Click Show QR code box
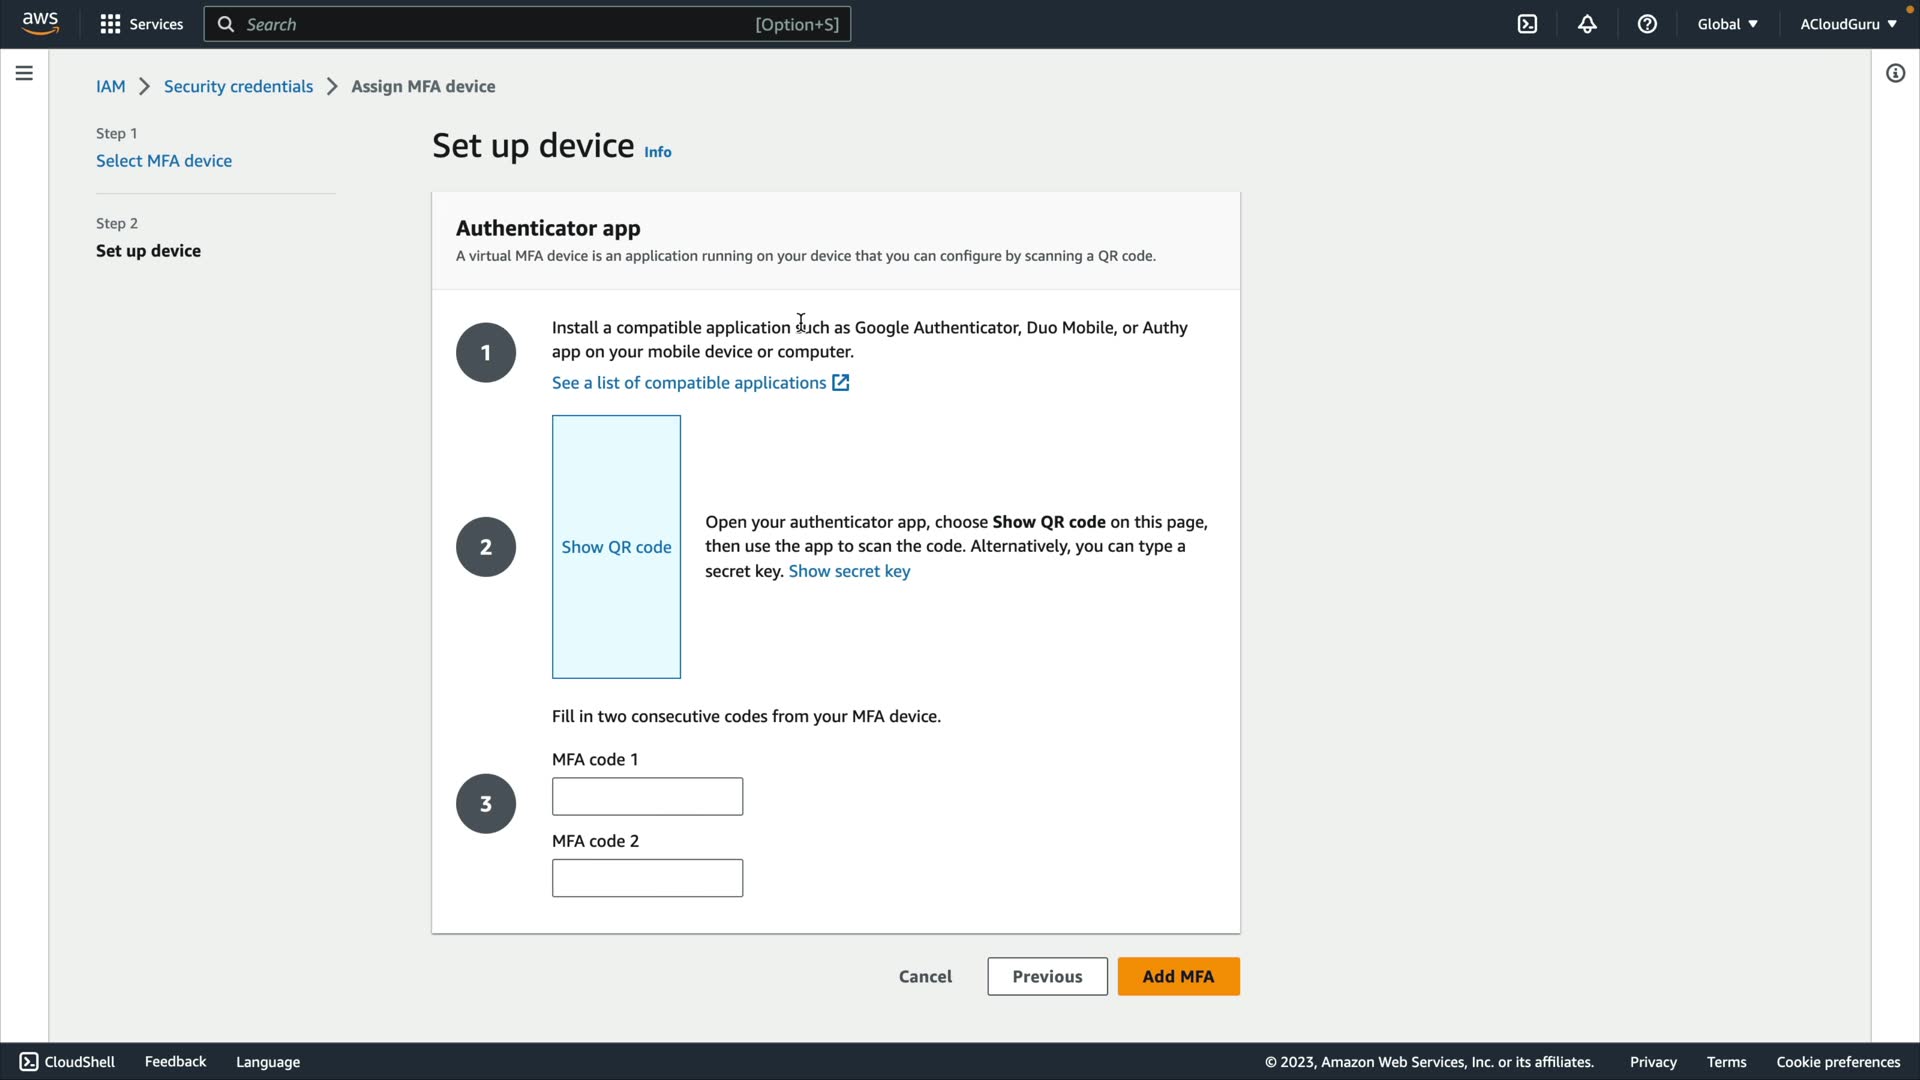This screenshot has width=1920, height=1080. pyautogui.click(x=616, y=547)
